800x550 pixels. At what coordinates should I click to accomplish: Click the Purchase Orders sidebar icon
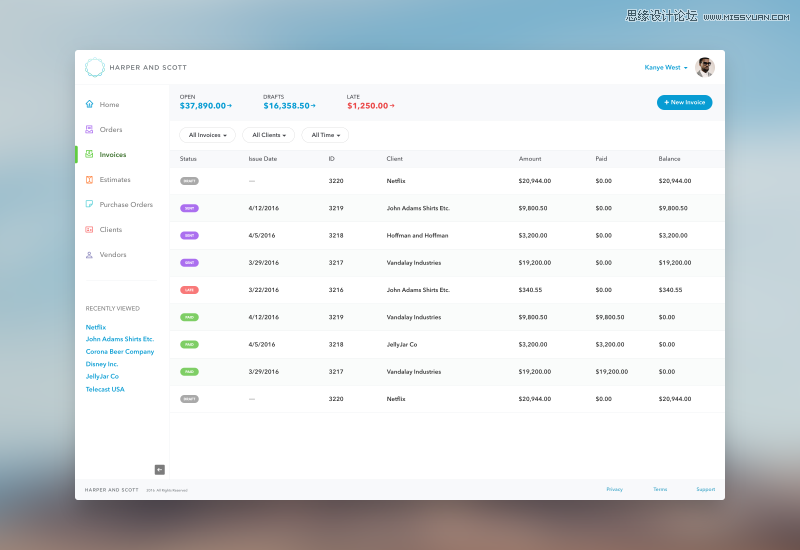tap(89, 205)
